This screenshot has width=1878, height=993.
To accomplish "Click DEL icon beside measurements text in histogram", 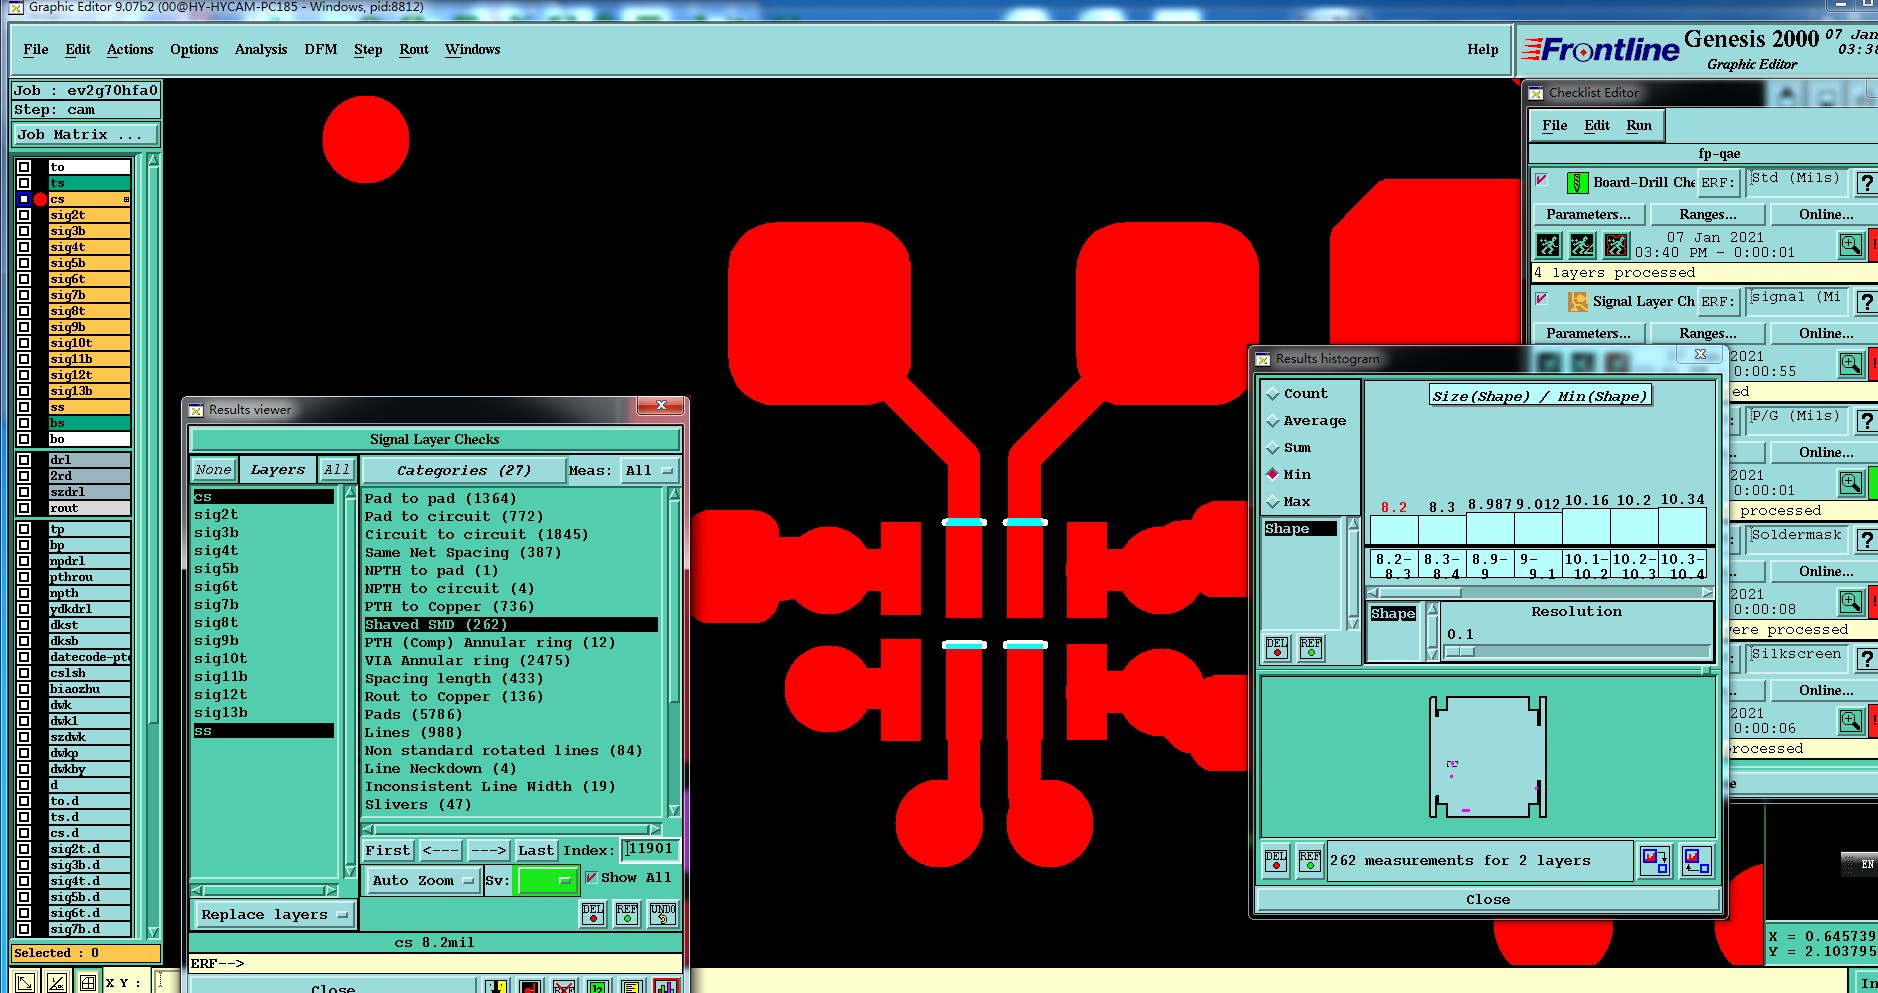I will pyautogui.click(x=1276, y=860).
